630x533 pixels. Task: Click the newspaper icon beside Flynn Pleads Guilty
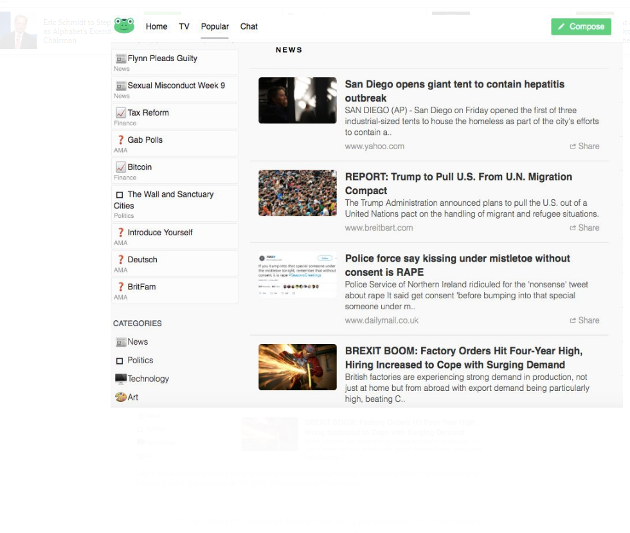[x=121, y=59]
